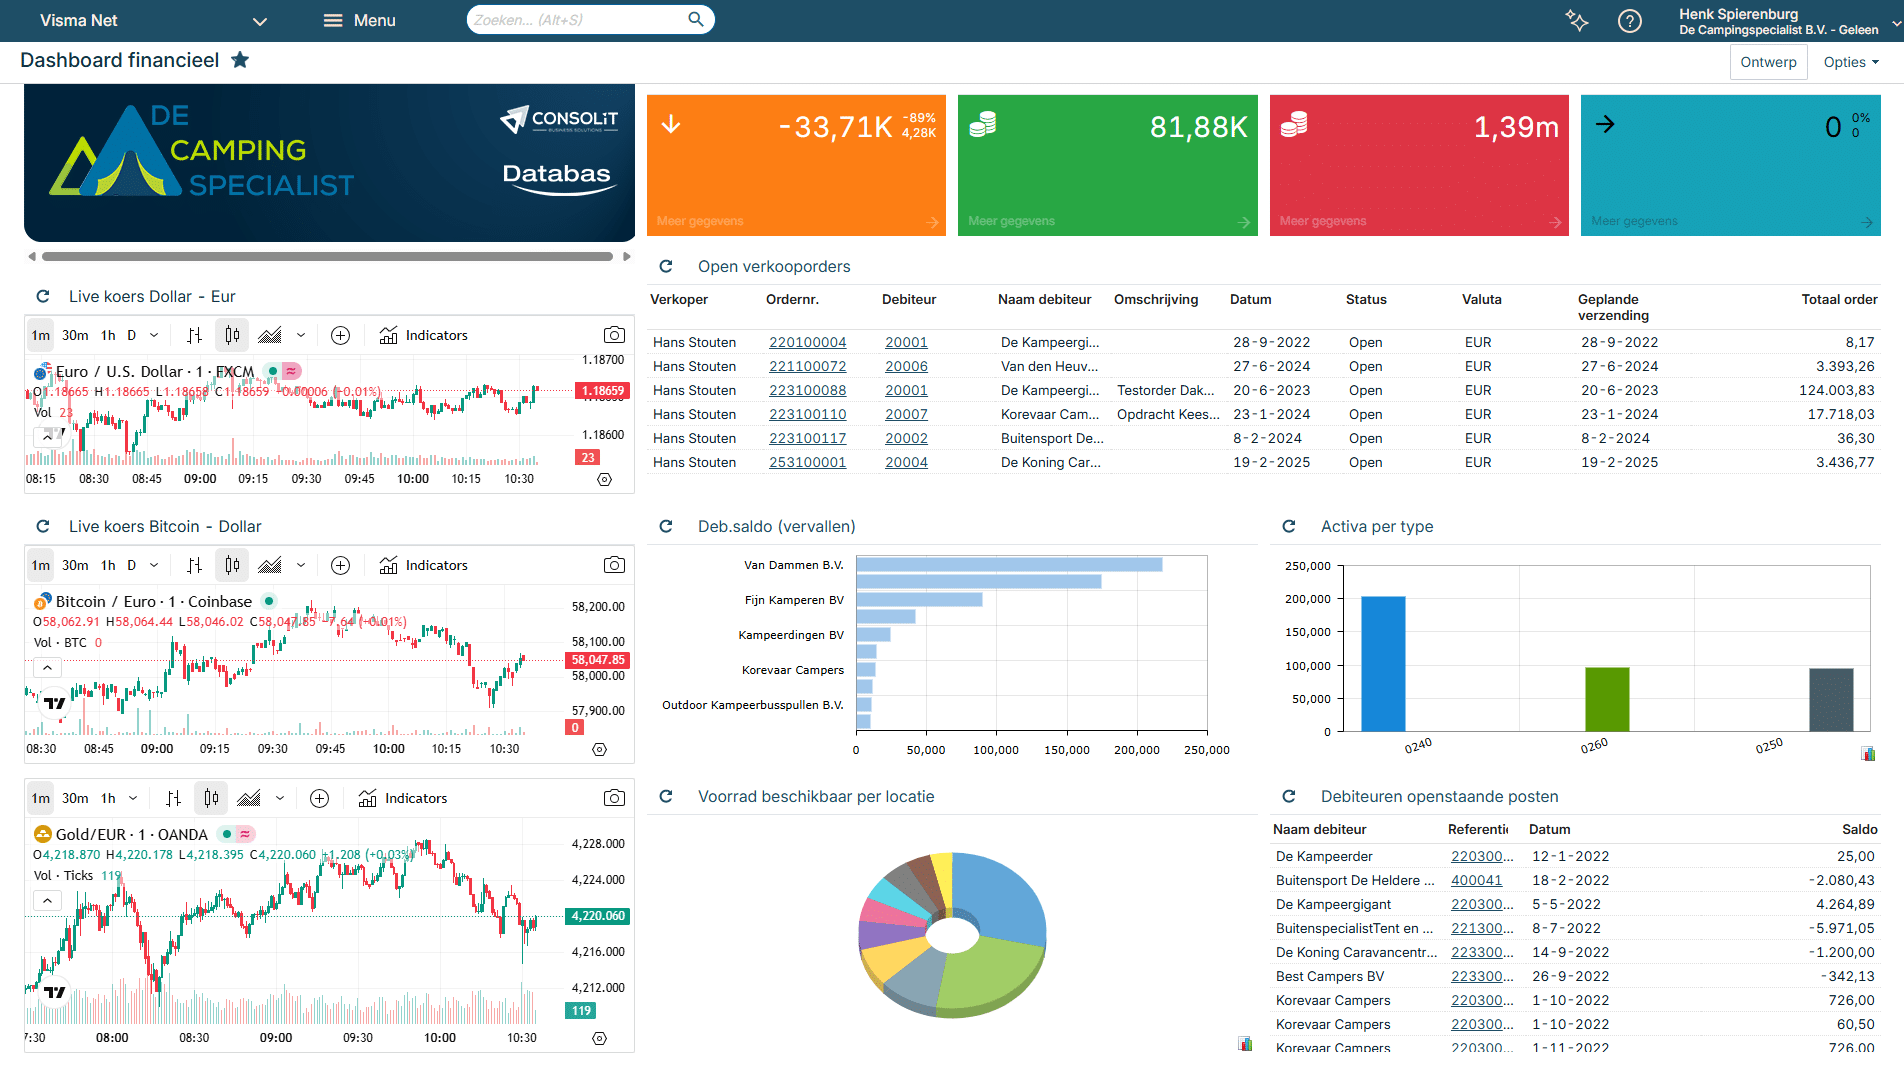The height and width of the screenshot is (1079, 1904).
Task: Refresh the Open verkooporders widget
Action: [666, 267]
